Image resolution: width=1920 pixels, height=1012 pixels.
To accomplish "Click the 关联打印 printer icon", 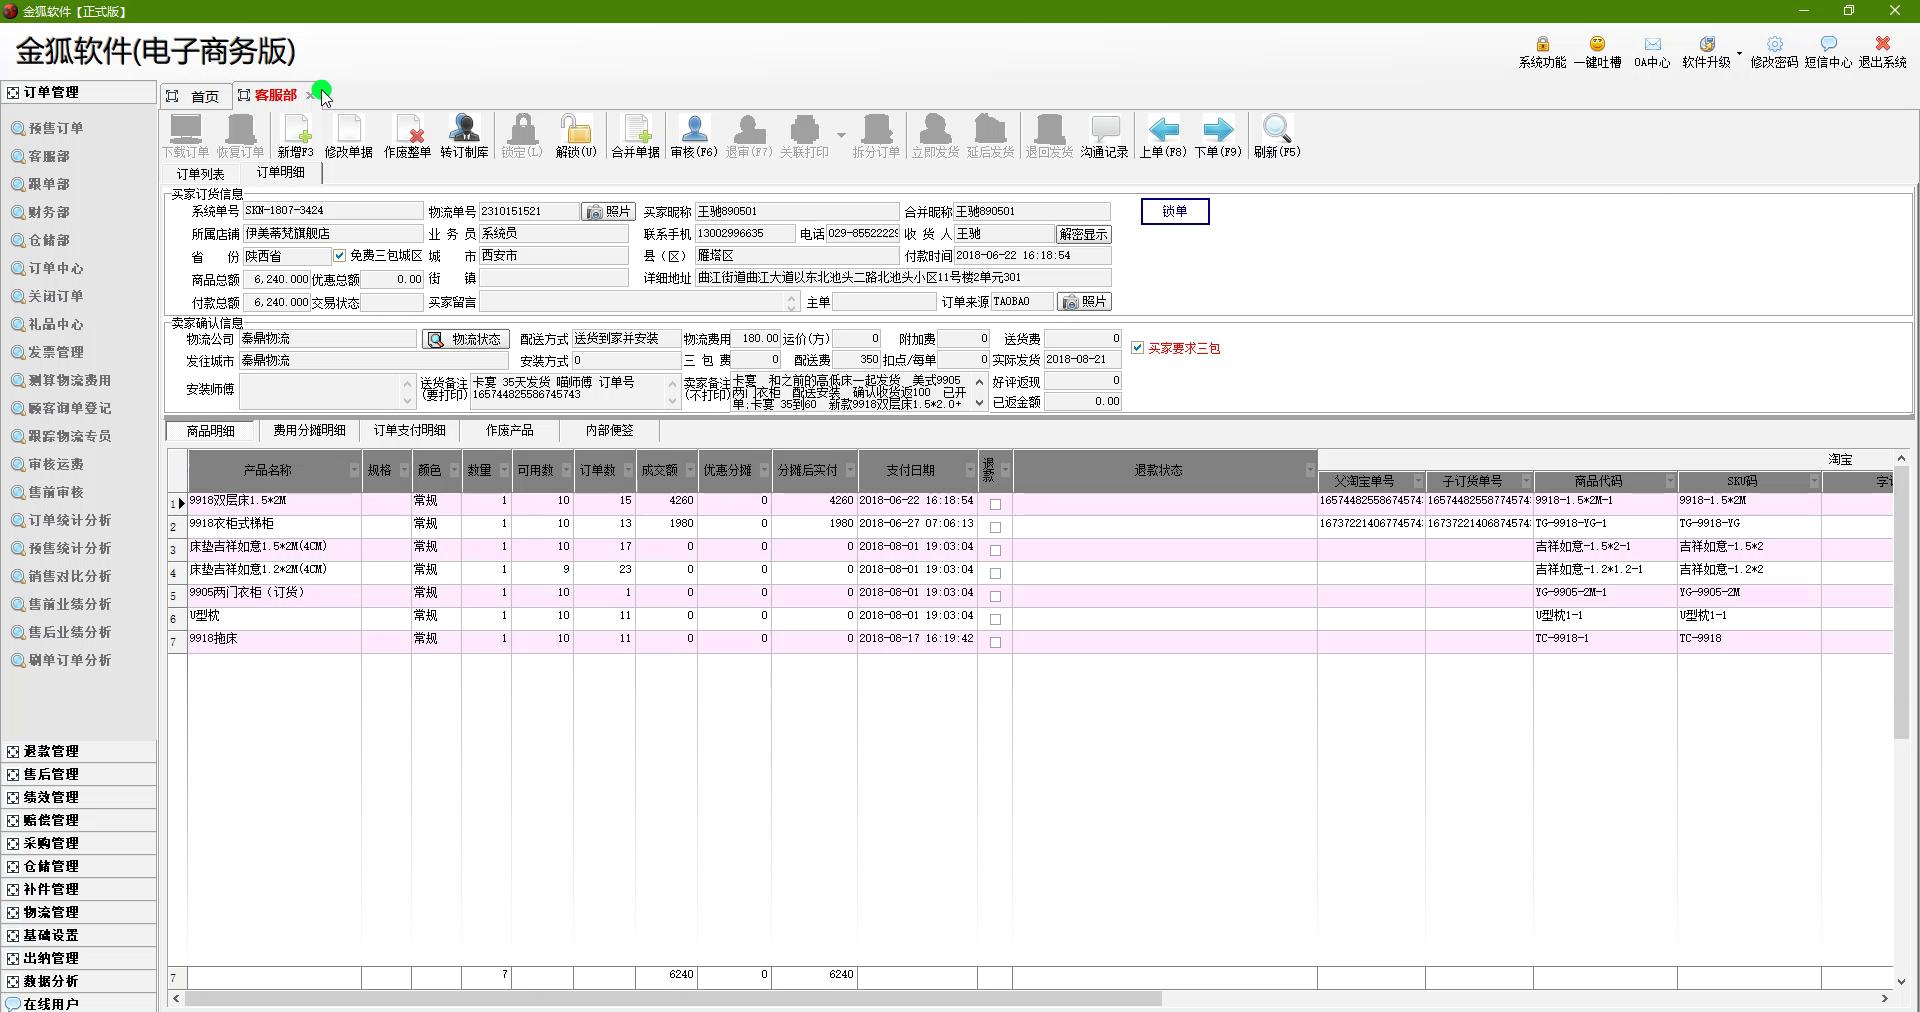I will click(804, 129).
